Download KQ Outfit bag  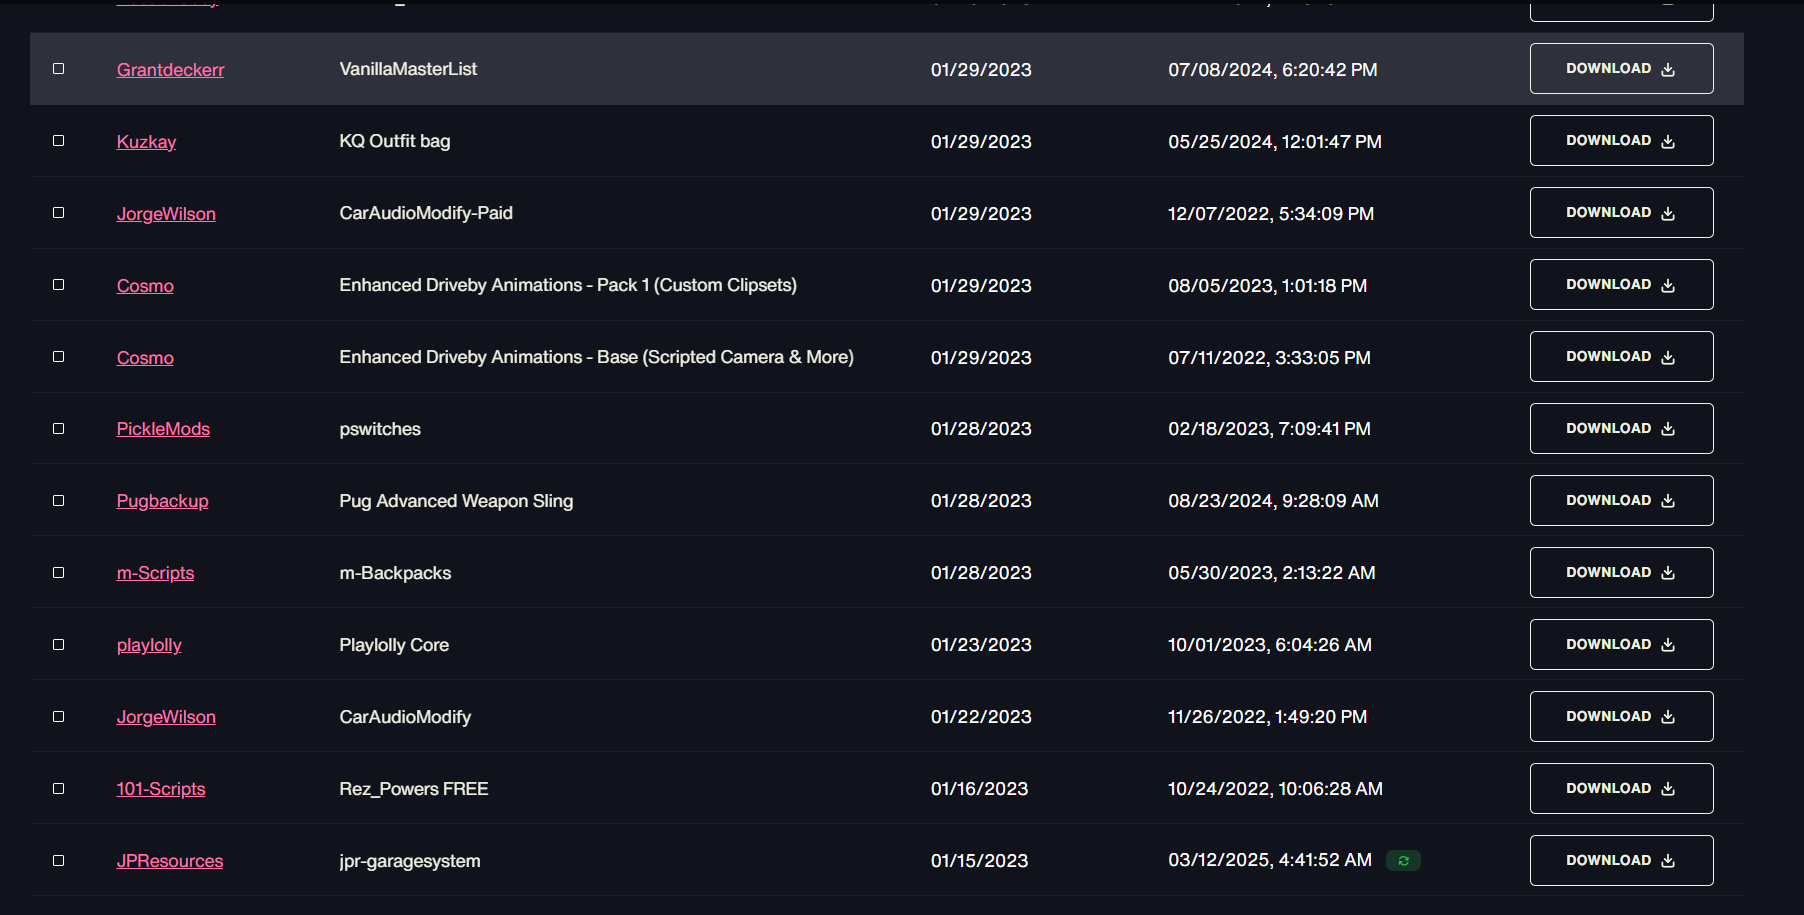(1621, 141)
